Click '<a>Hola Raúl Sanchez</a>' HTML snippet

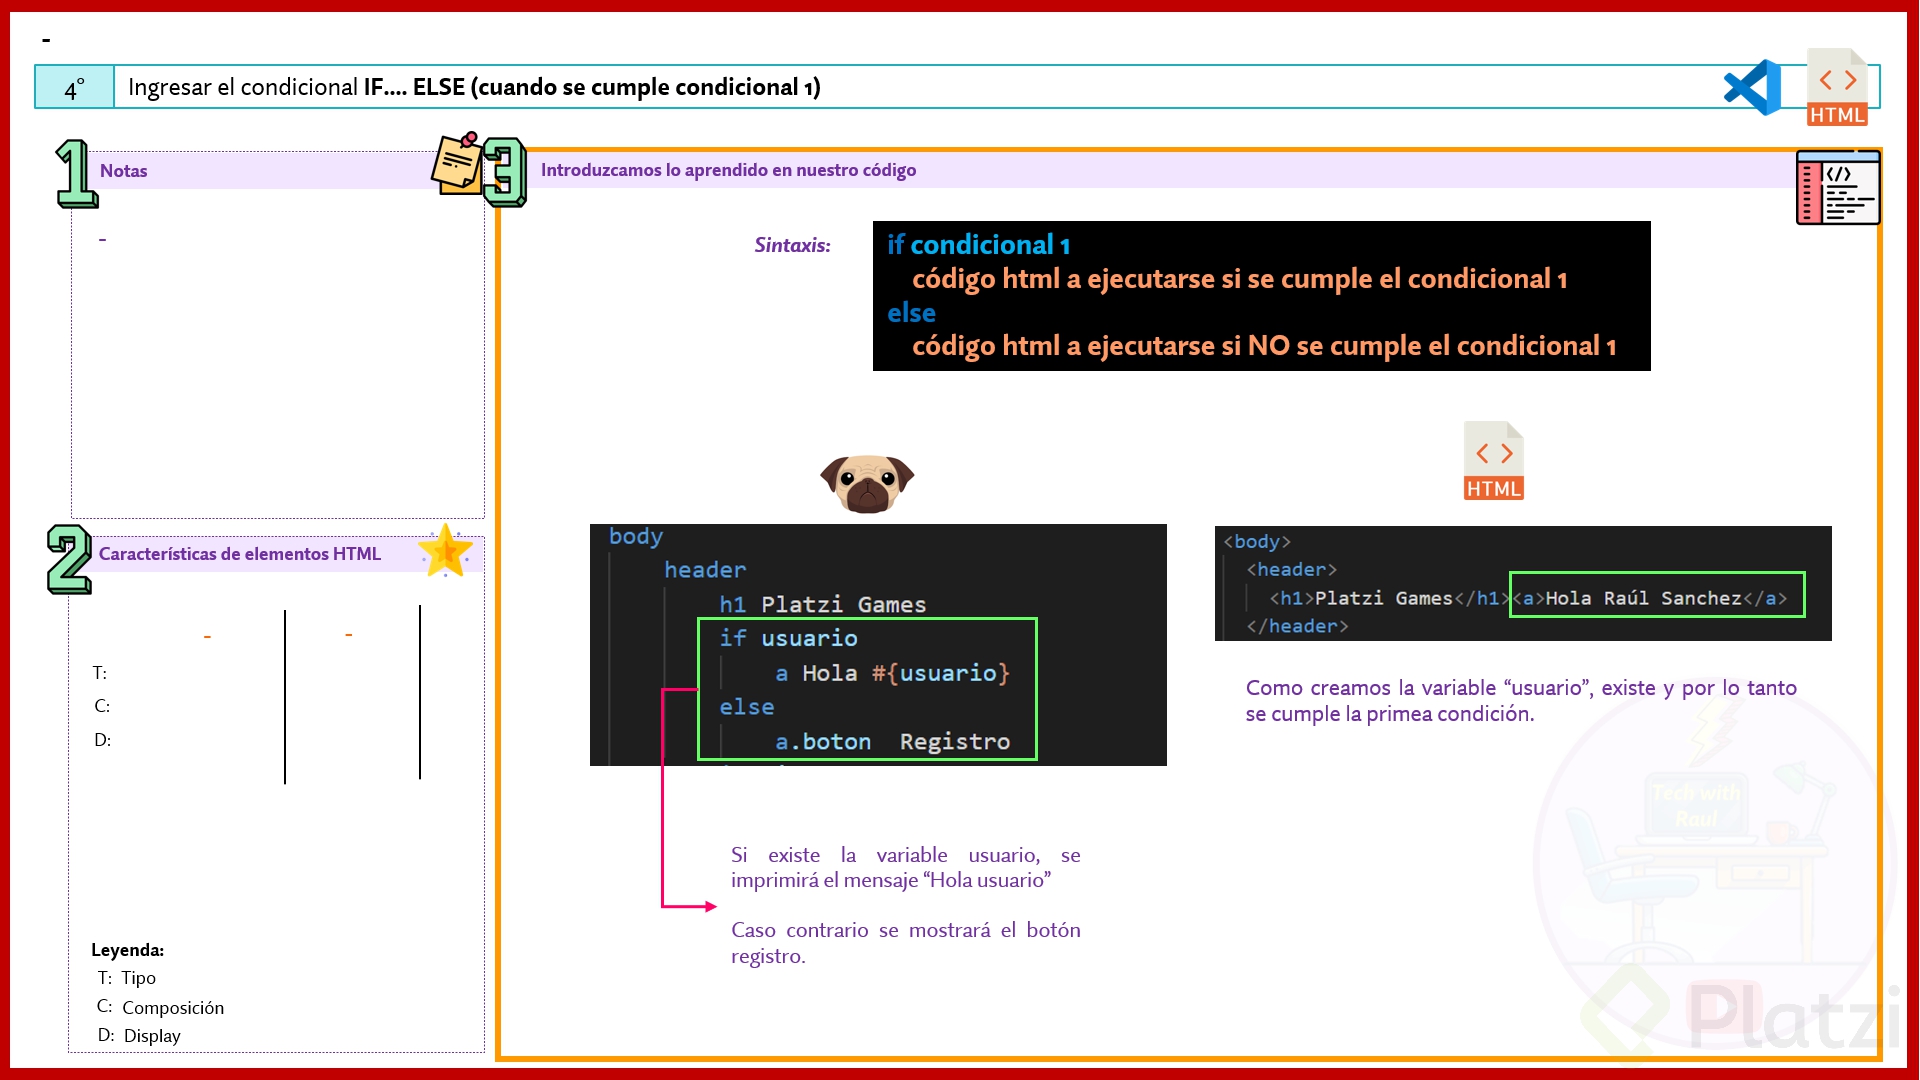tap(1656, 598)
